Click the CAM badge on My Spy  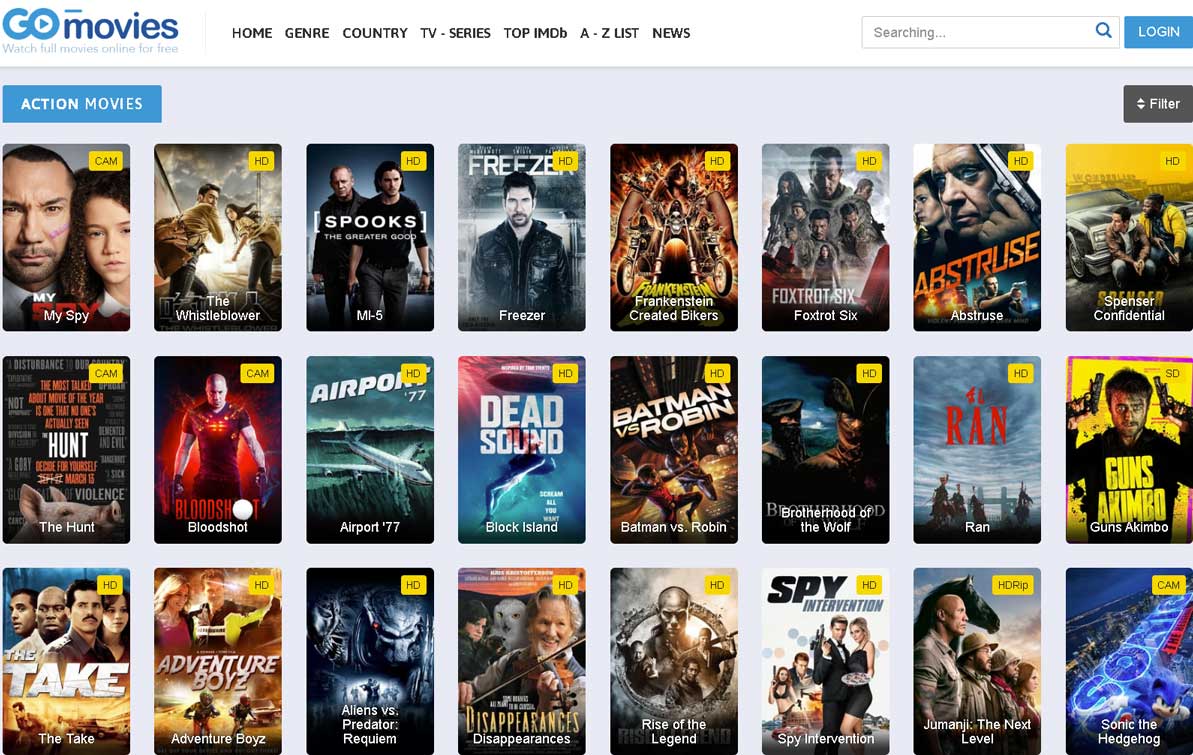tap(106, 161)
